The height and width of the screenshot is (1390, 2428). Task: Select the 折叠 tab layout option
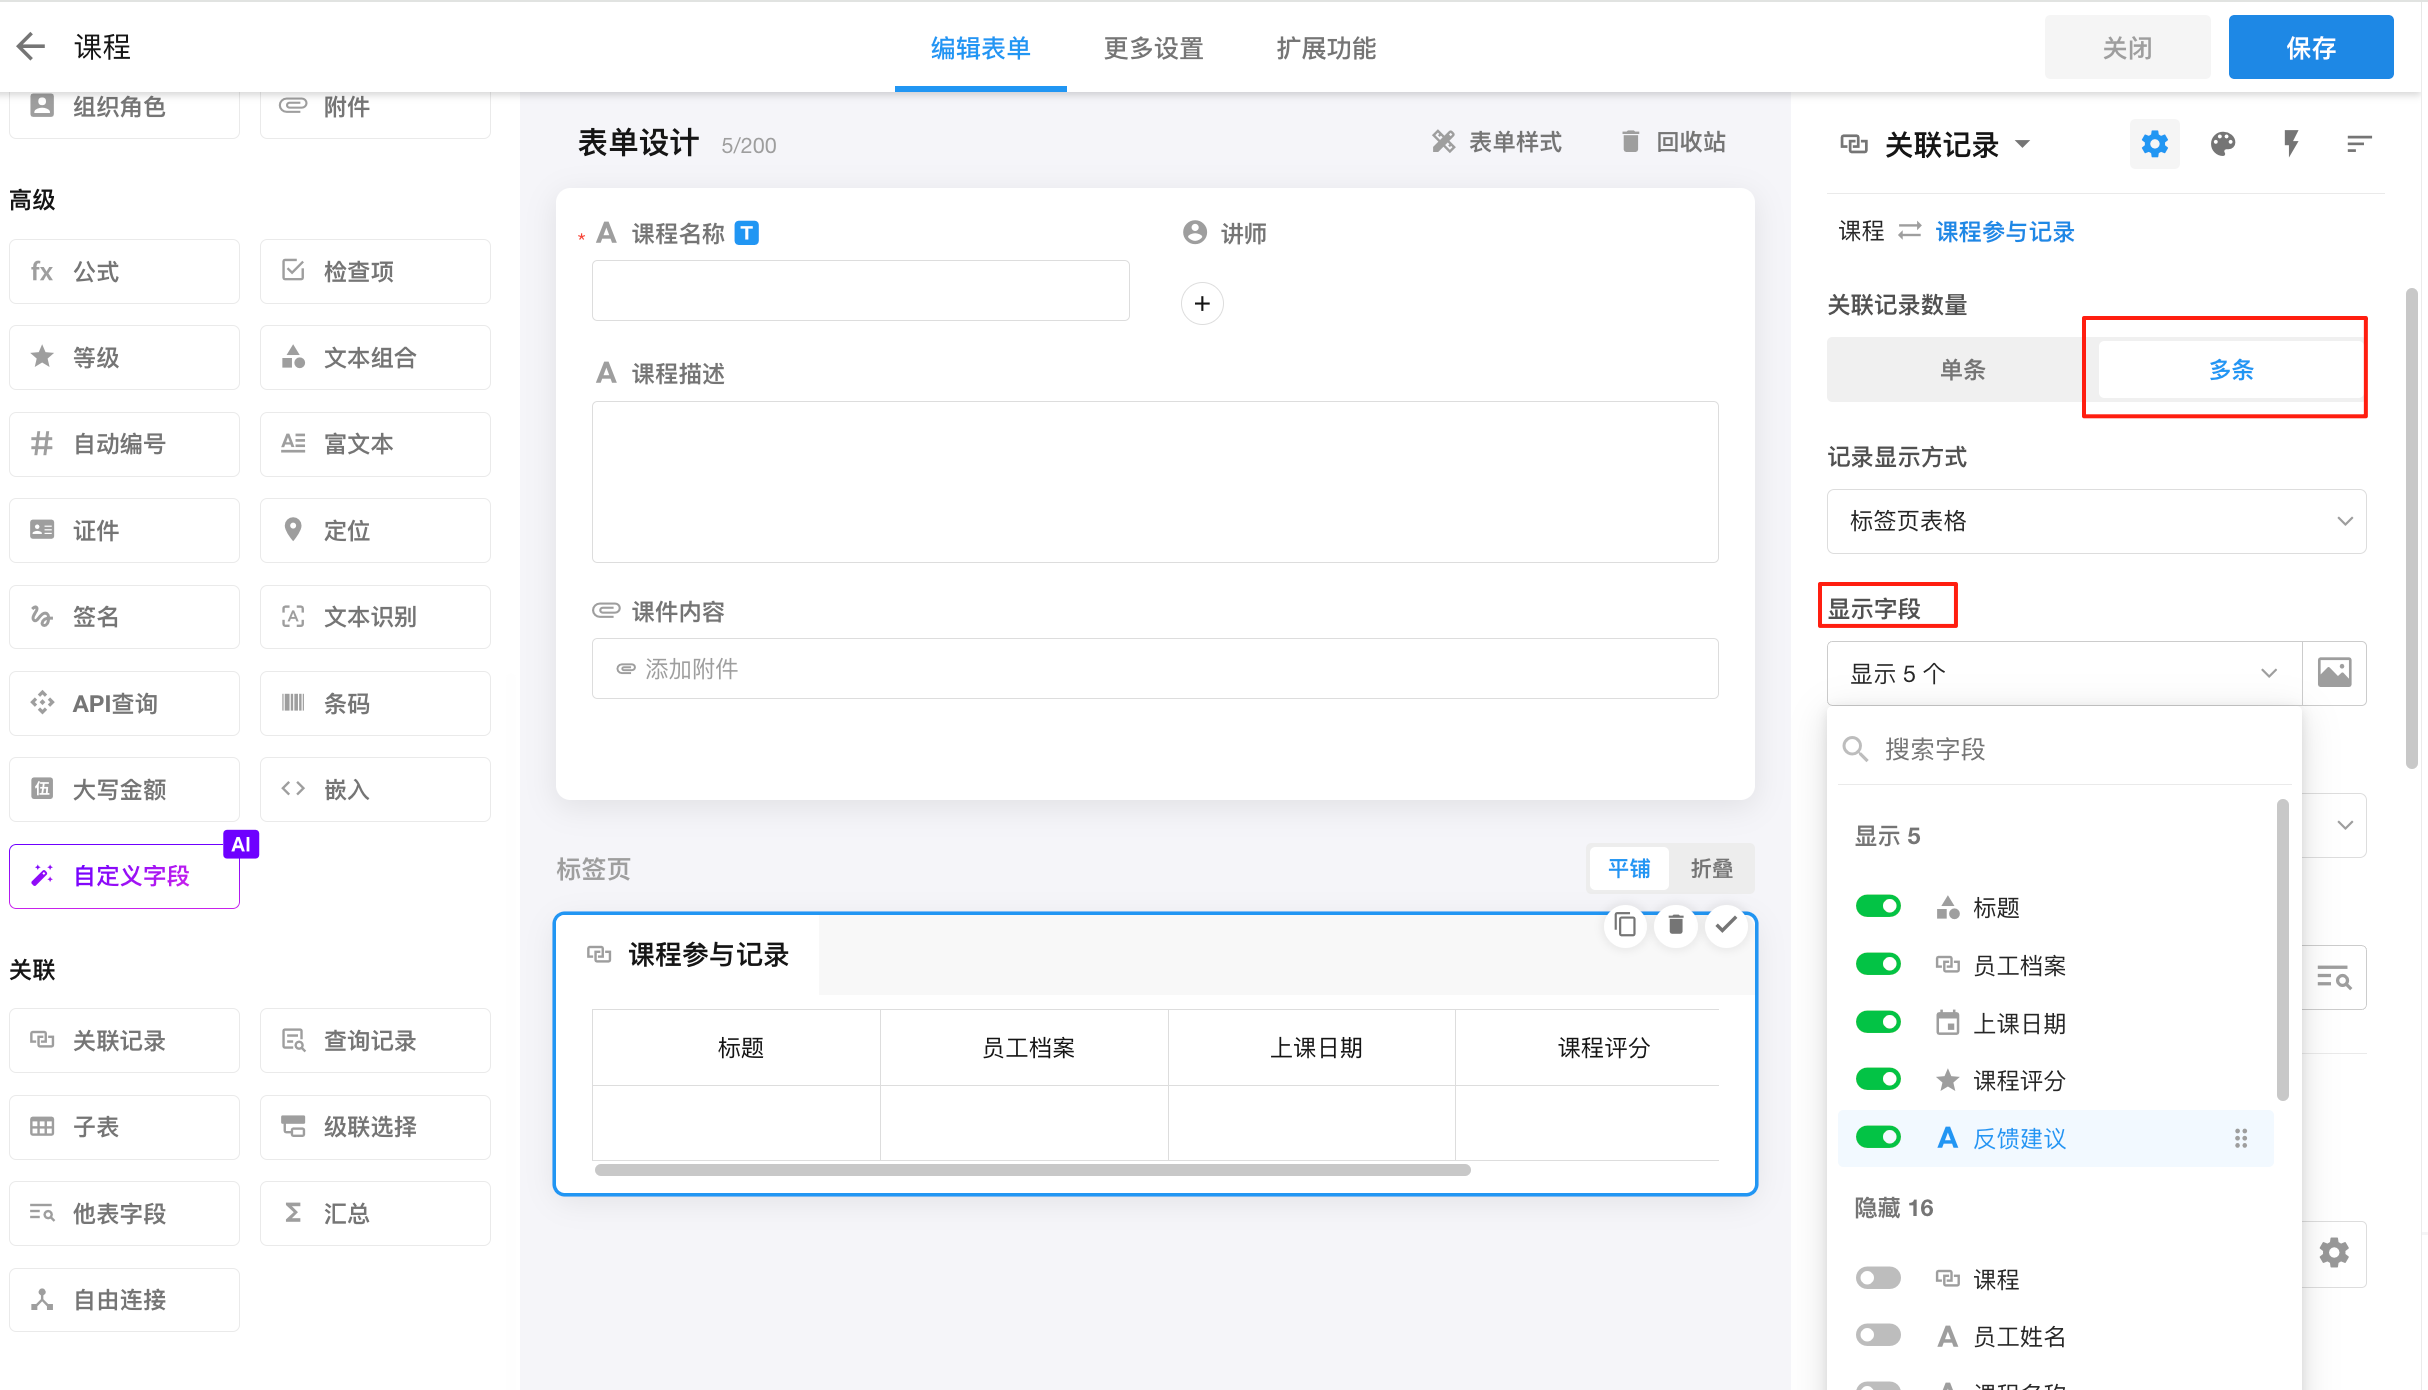(x=1712, y=868)
